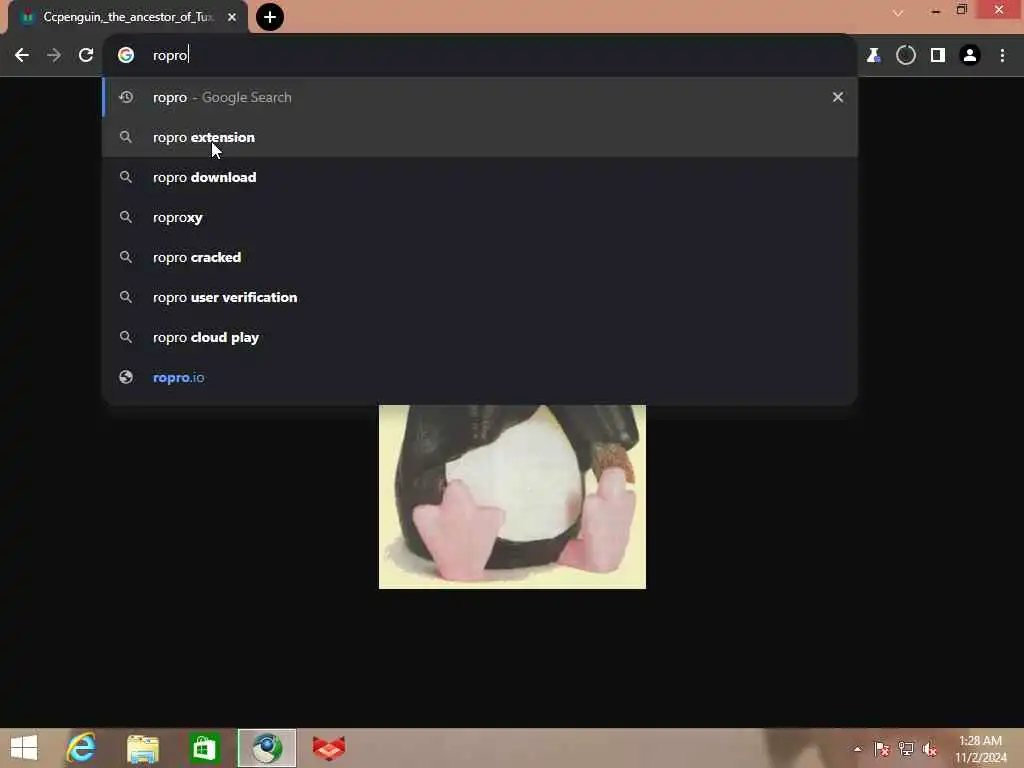
Task: Open the ropro.io site suggestion
Action: (x=480, y=377)
